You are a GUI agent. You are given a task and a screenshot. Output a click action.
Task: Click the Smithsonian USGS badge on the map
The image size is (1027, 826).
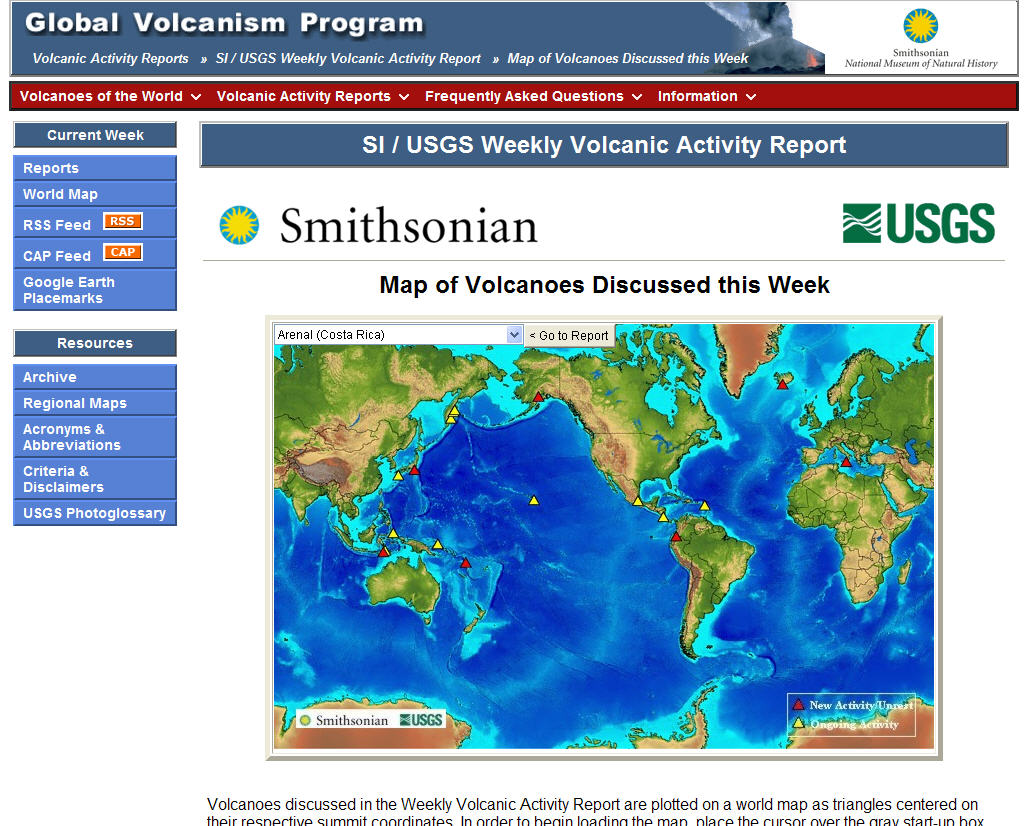point(371,720)
